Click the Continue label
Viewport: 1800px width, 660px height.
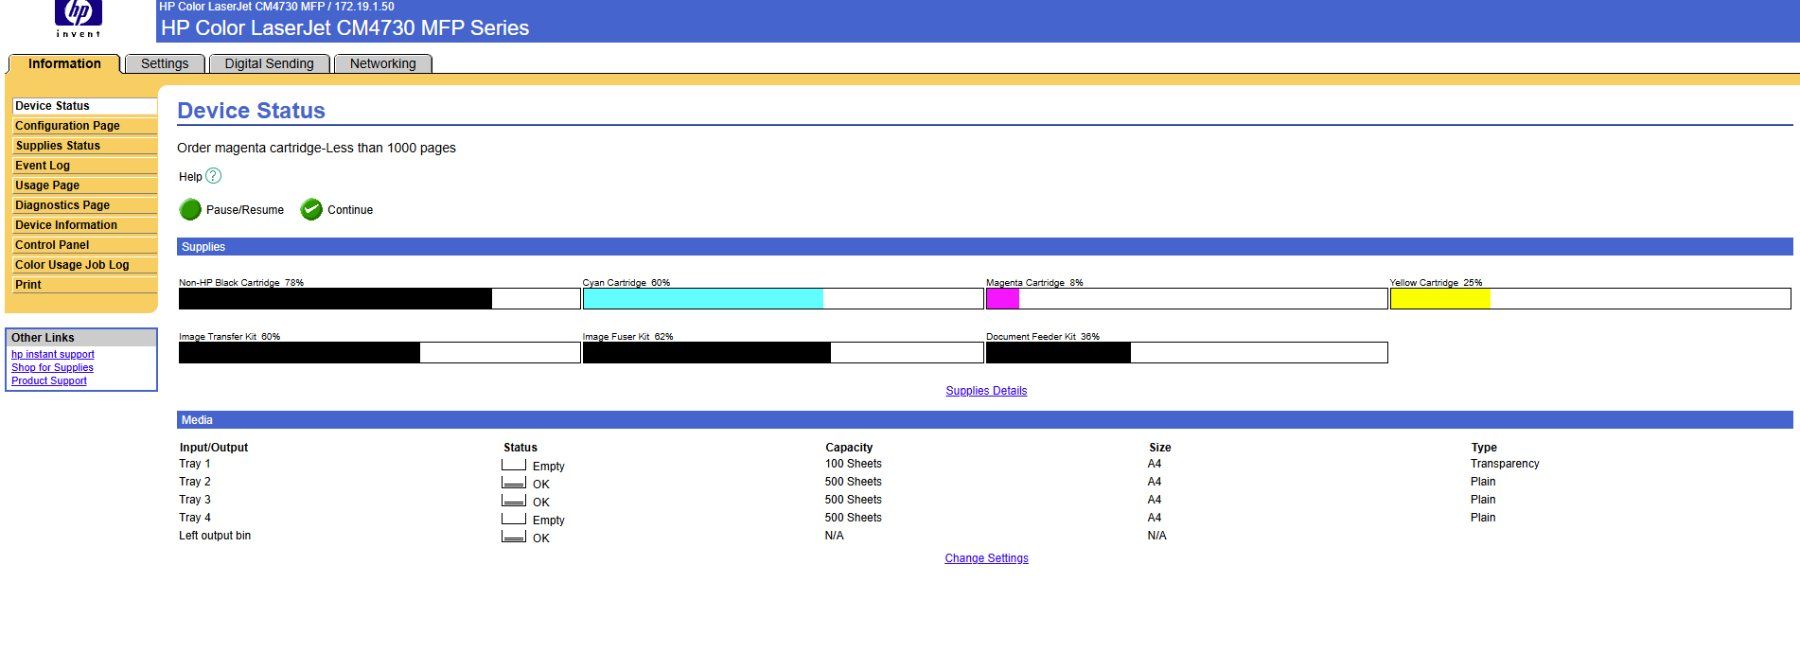(350, 210)
